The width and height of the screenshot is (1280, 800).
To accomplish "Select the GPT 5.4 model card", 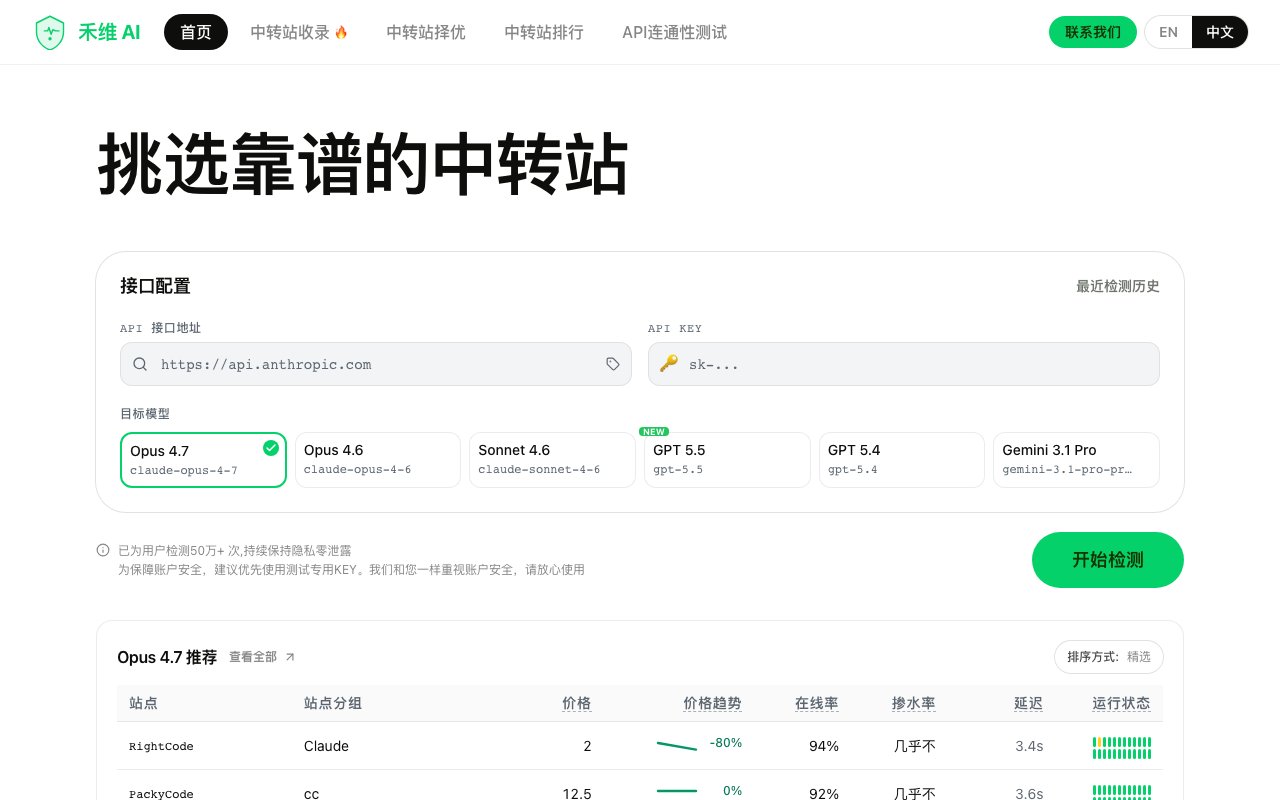I will pyautogui.click(x=901, y=460).
